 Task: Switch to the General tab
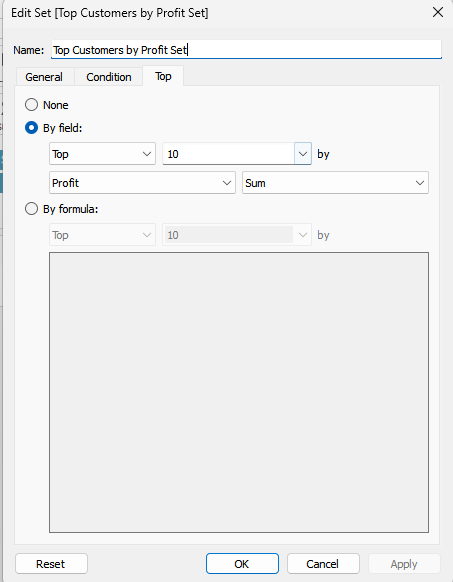click(x=44, y=77)
